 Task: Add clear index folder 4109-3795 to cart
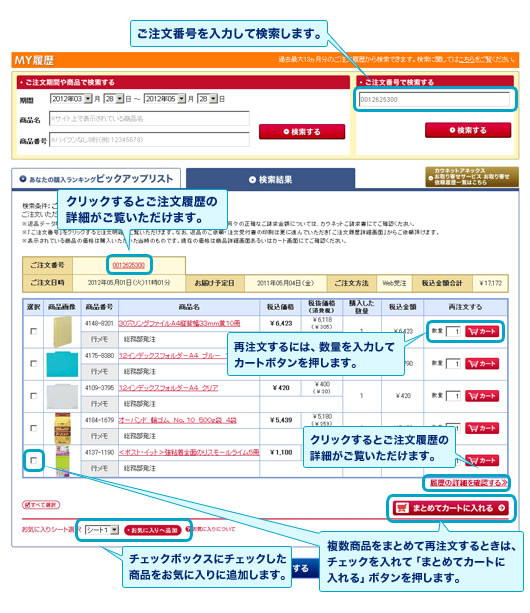click(482, 396)
